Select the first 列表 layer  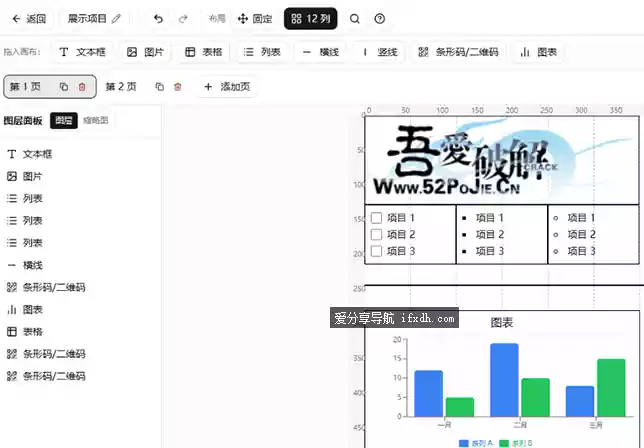click(80, 199)
